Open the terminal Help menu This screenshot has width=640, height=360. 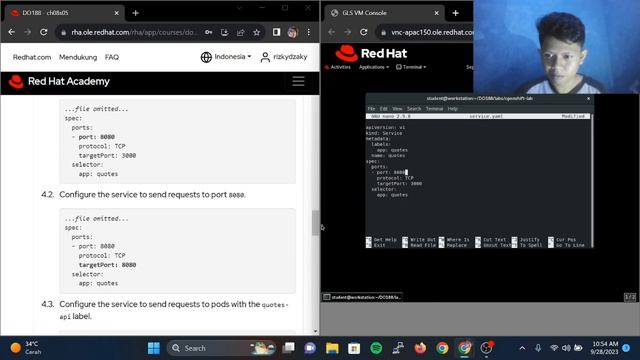pos(452,109)
